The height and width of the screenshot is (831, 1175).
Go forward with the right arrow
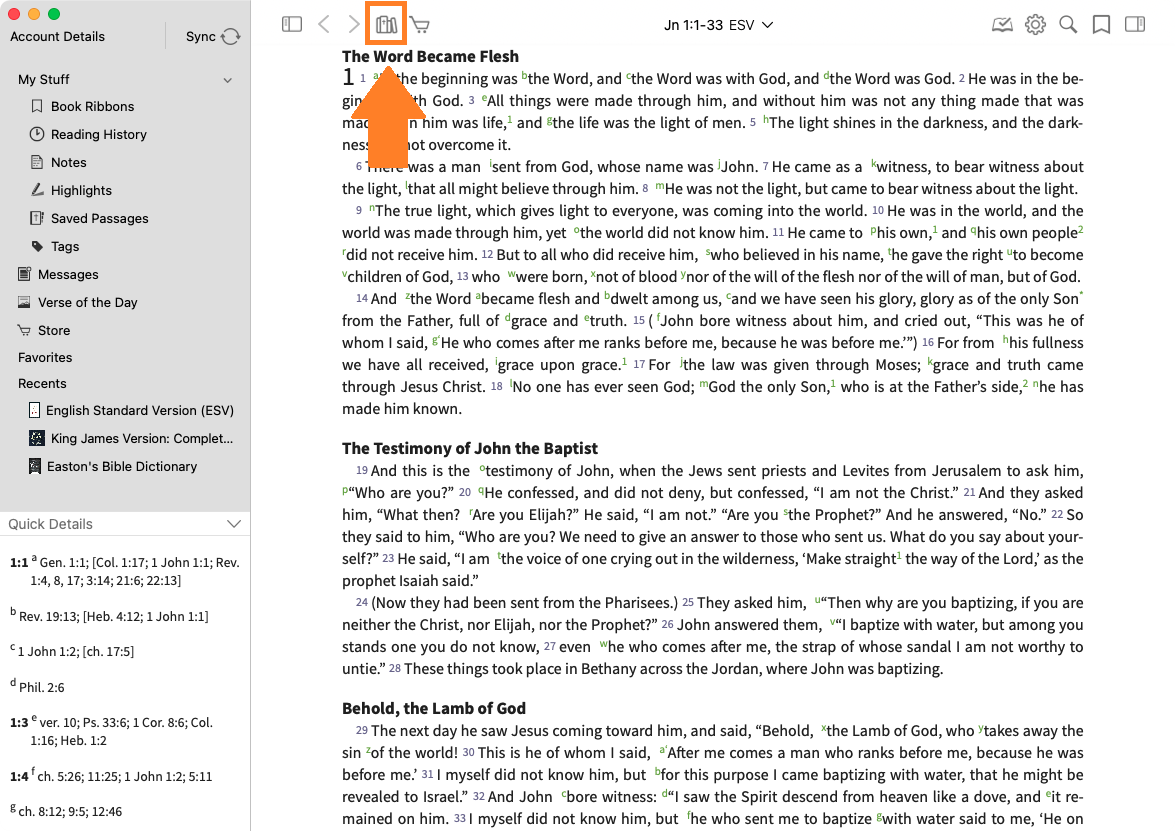tap(354, 25)
